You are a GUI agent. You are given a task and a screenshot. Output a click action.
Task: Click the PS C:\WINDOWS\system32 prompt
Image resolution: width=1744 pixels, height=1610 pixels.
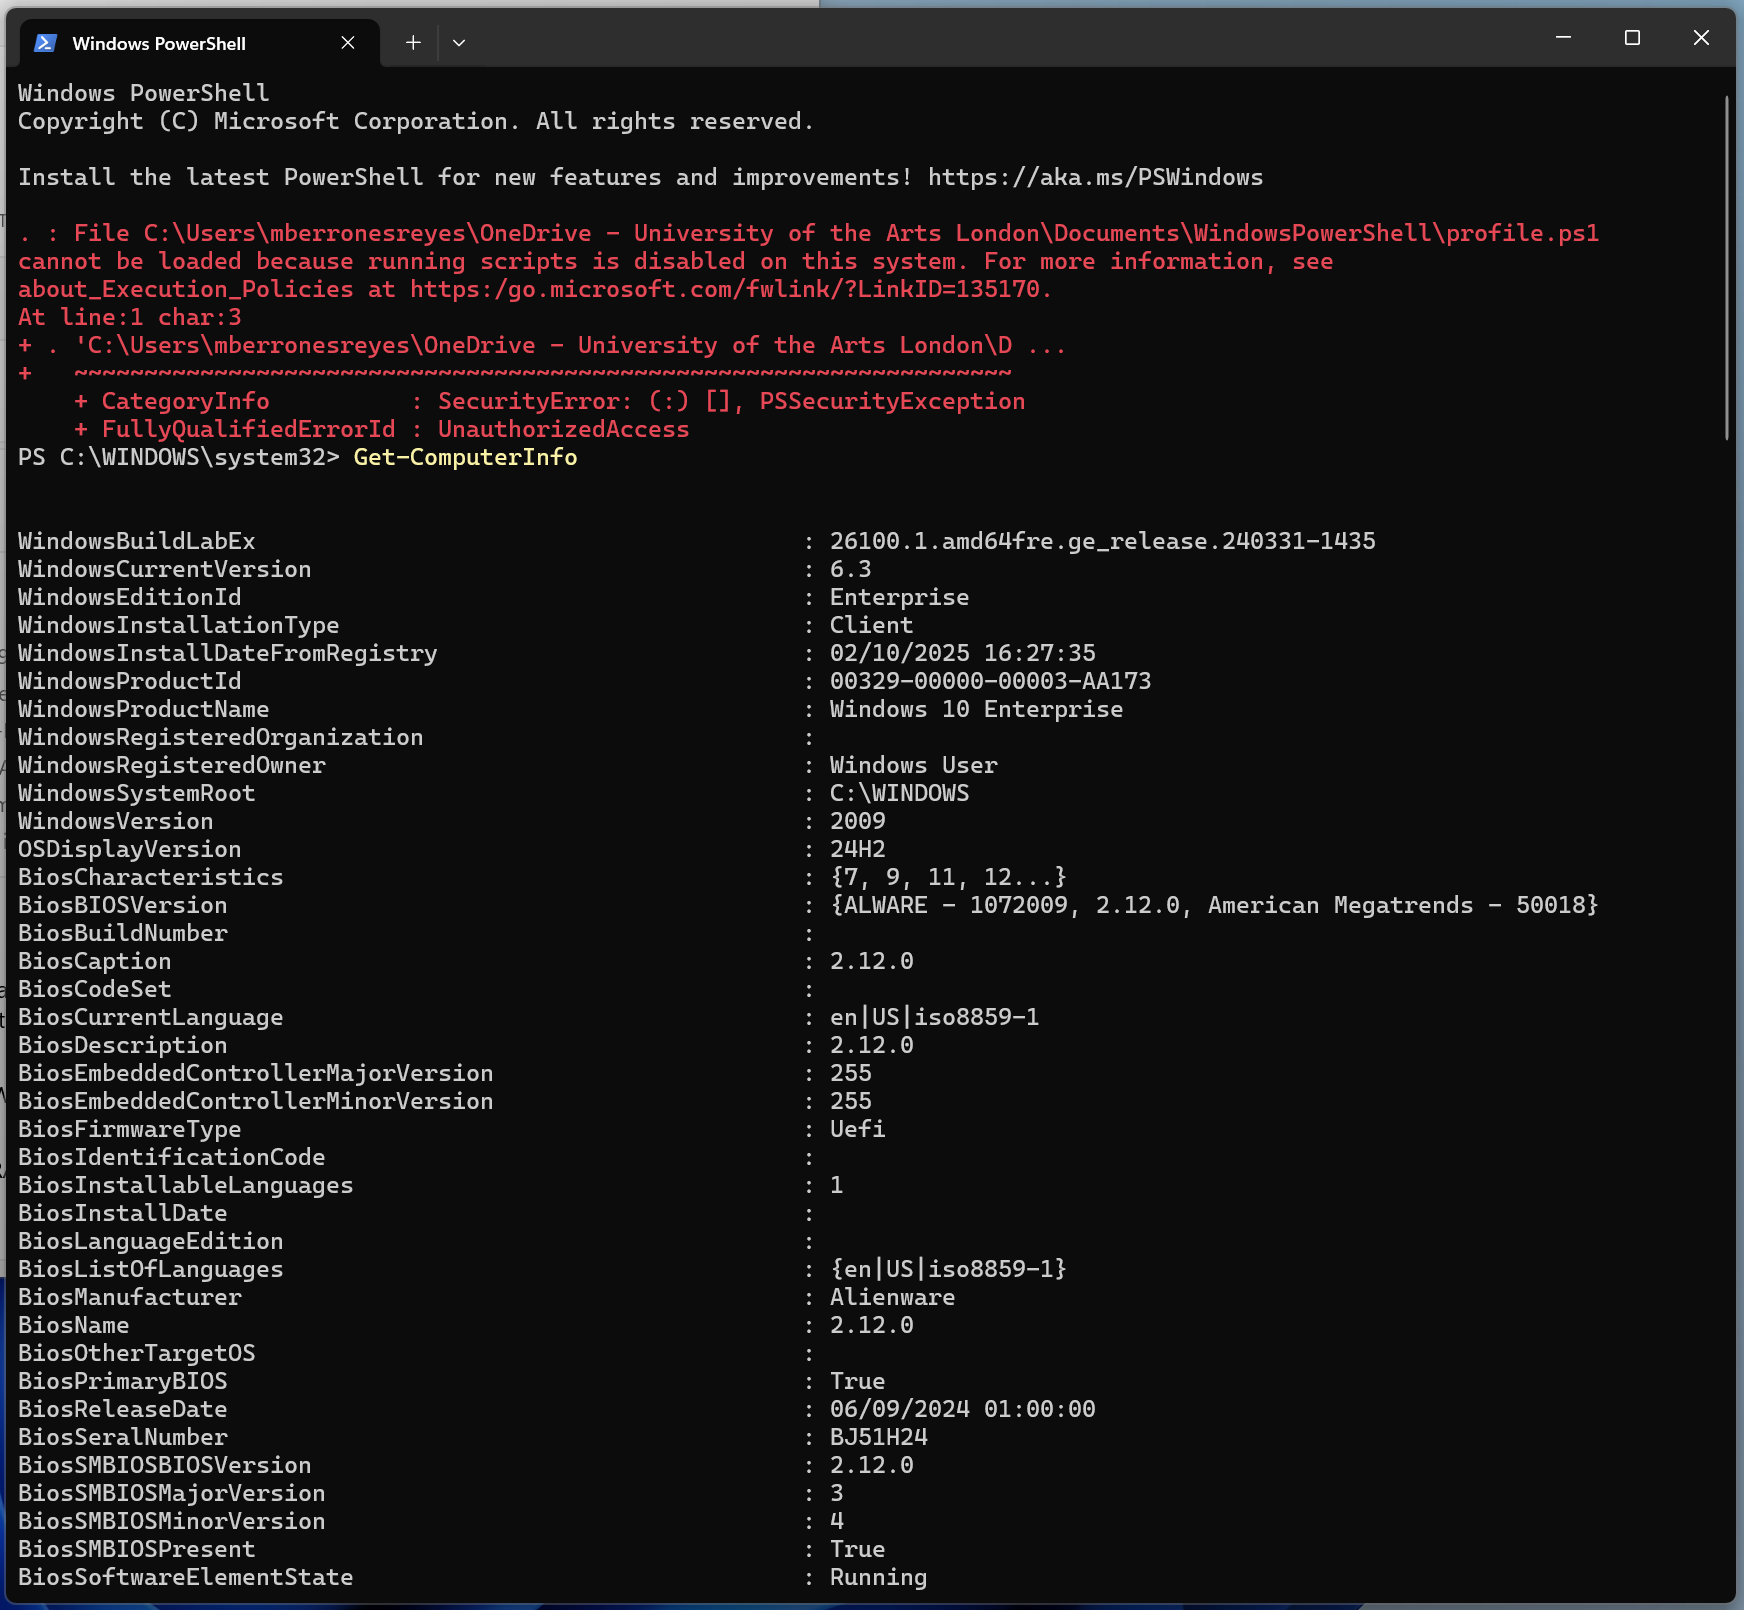coord(175,457)
